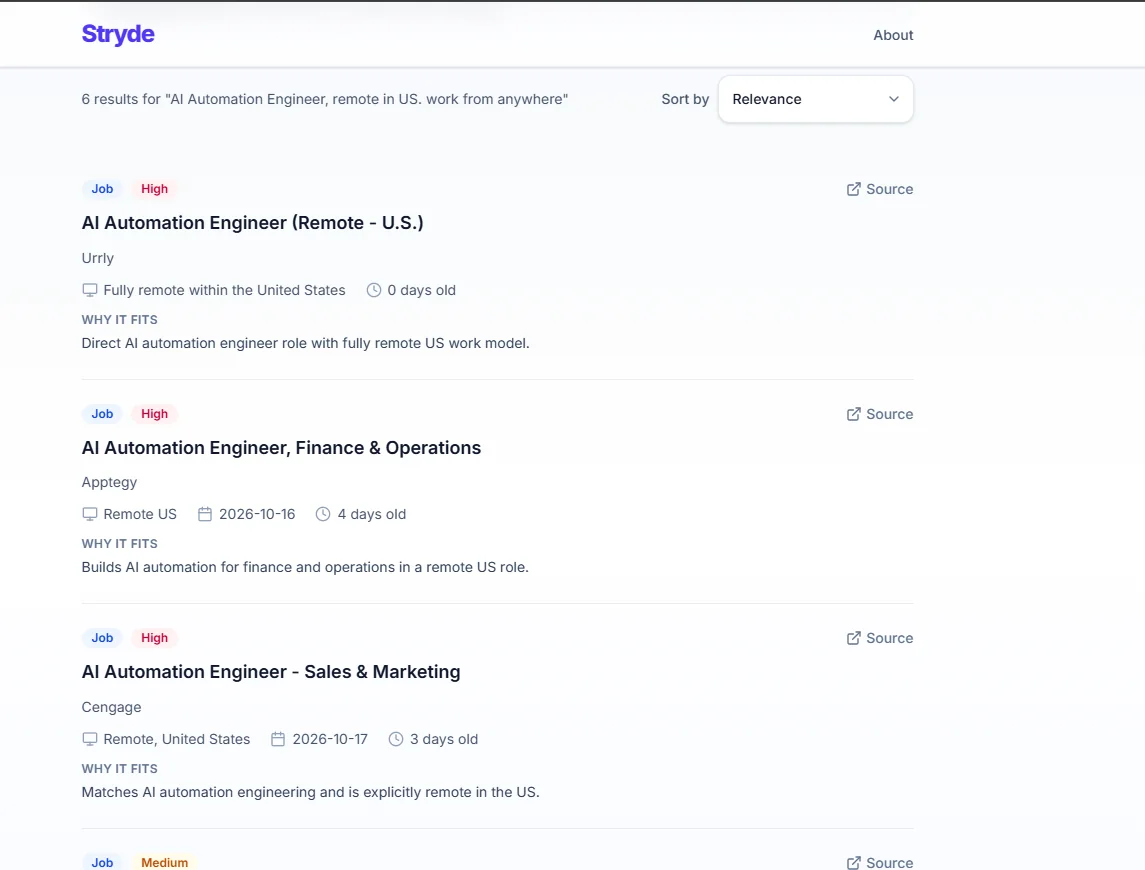Click the company name Apptegy
This screenshot has width=1145, height=870.
click(x=110, y=483)
